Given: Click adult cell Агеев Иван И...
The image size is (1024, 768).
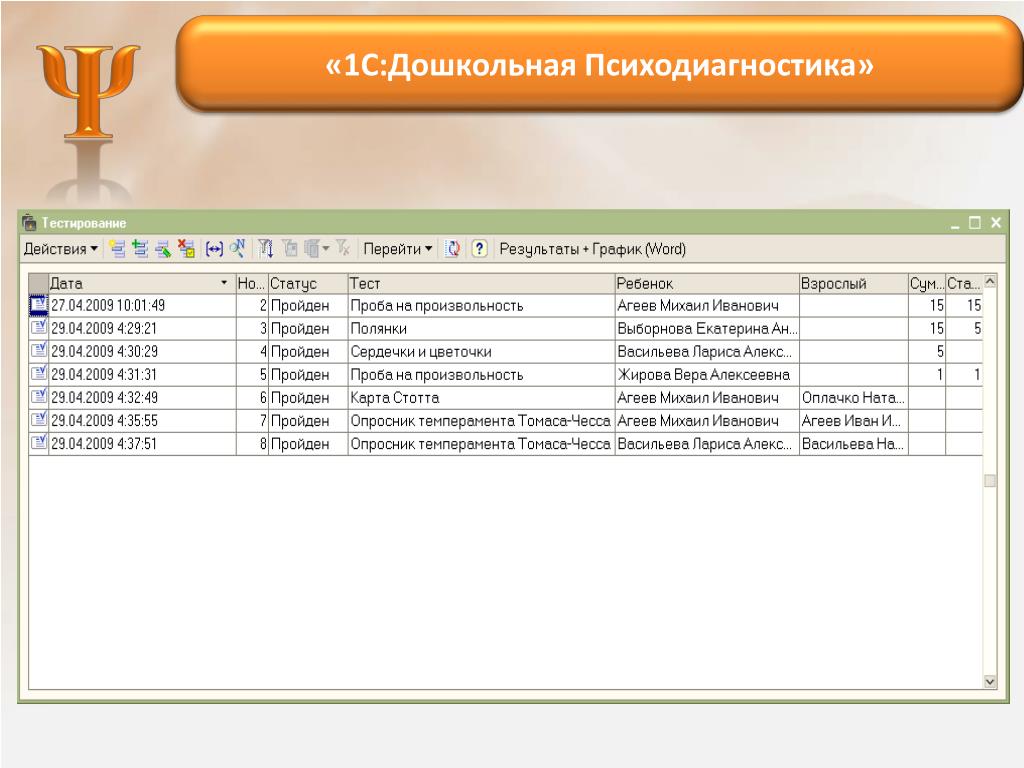Looking at the screenshot, I should [x=854, y=421].
